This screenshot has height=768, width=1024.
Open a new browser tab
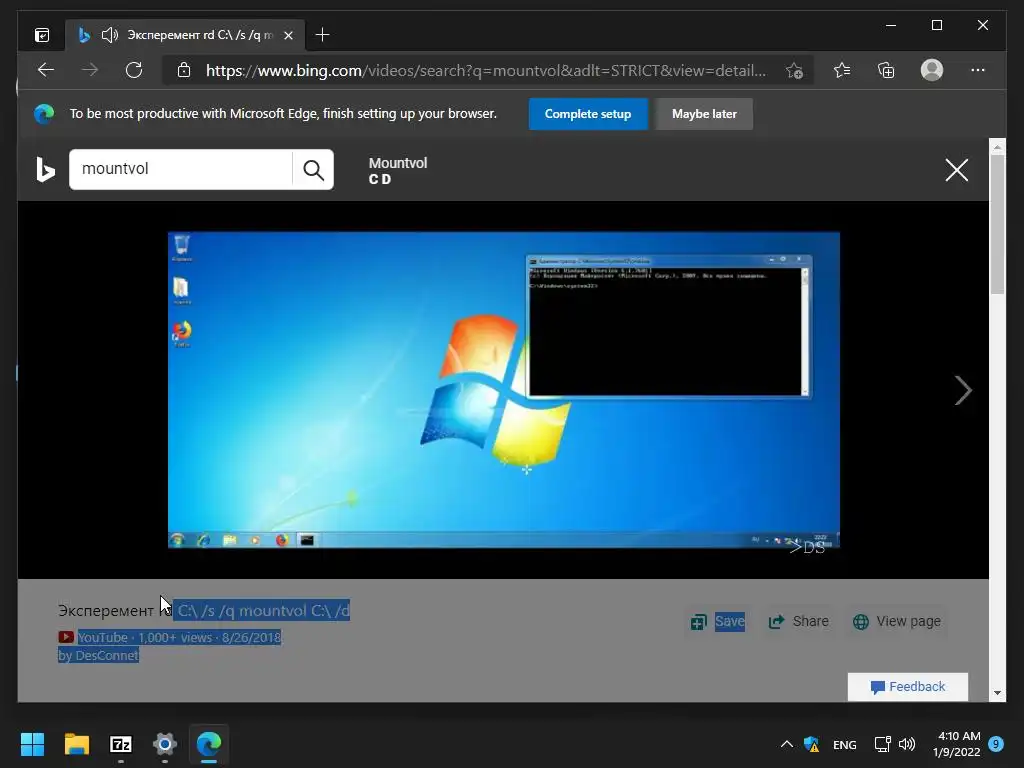[x=322, y=35]
